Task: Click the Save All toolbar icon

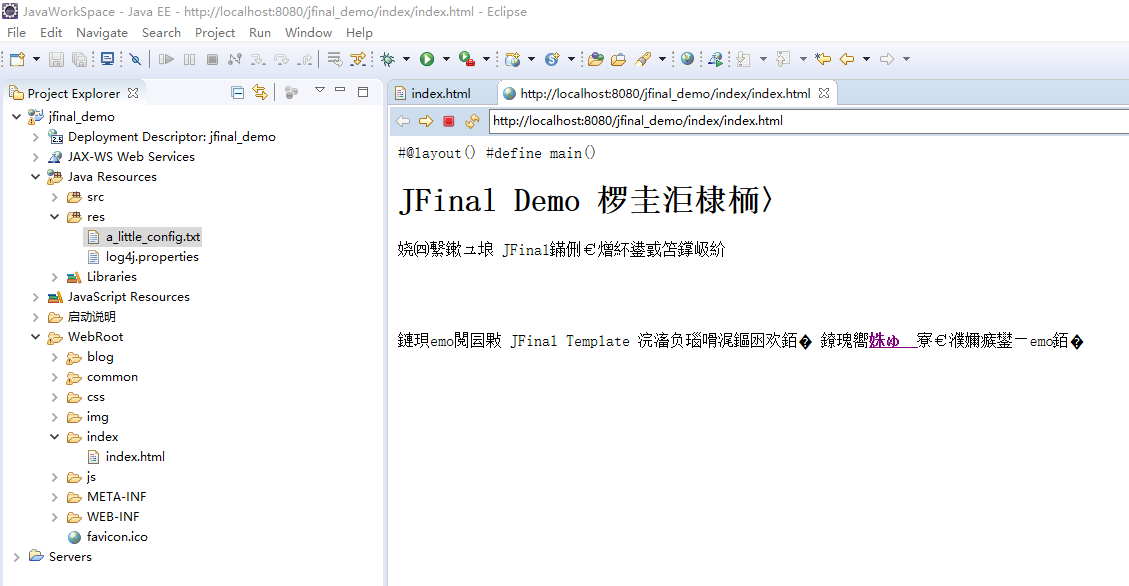Action: (79, 59)
